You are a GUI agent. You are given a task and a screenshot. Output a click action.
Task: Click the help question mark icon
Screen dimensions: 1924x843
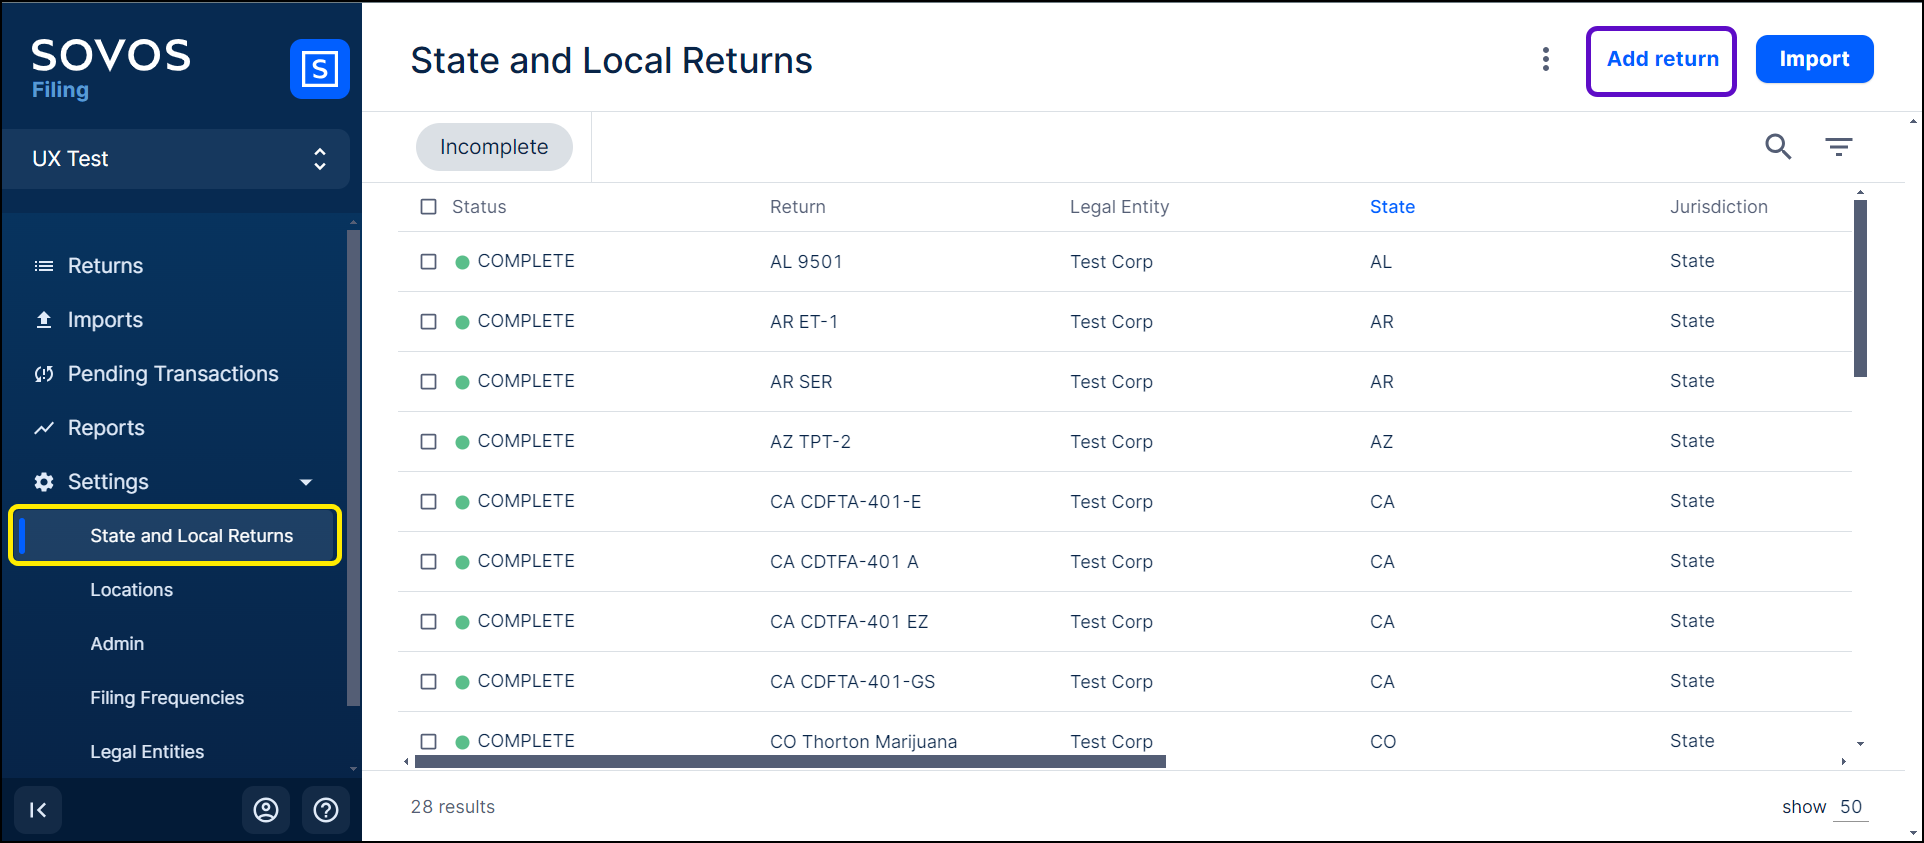click(x=326, y=810)
